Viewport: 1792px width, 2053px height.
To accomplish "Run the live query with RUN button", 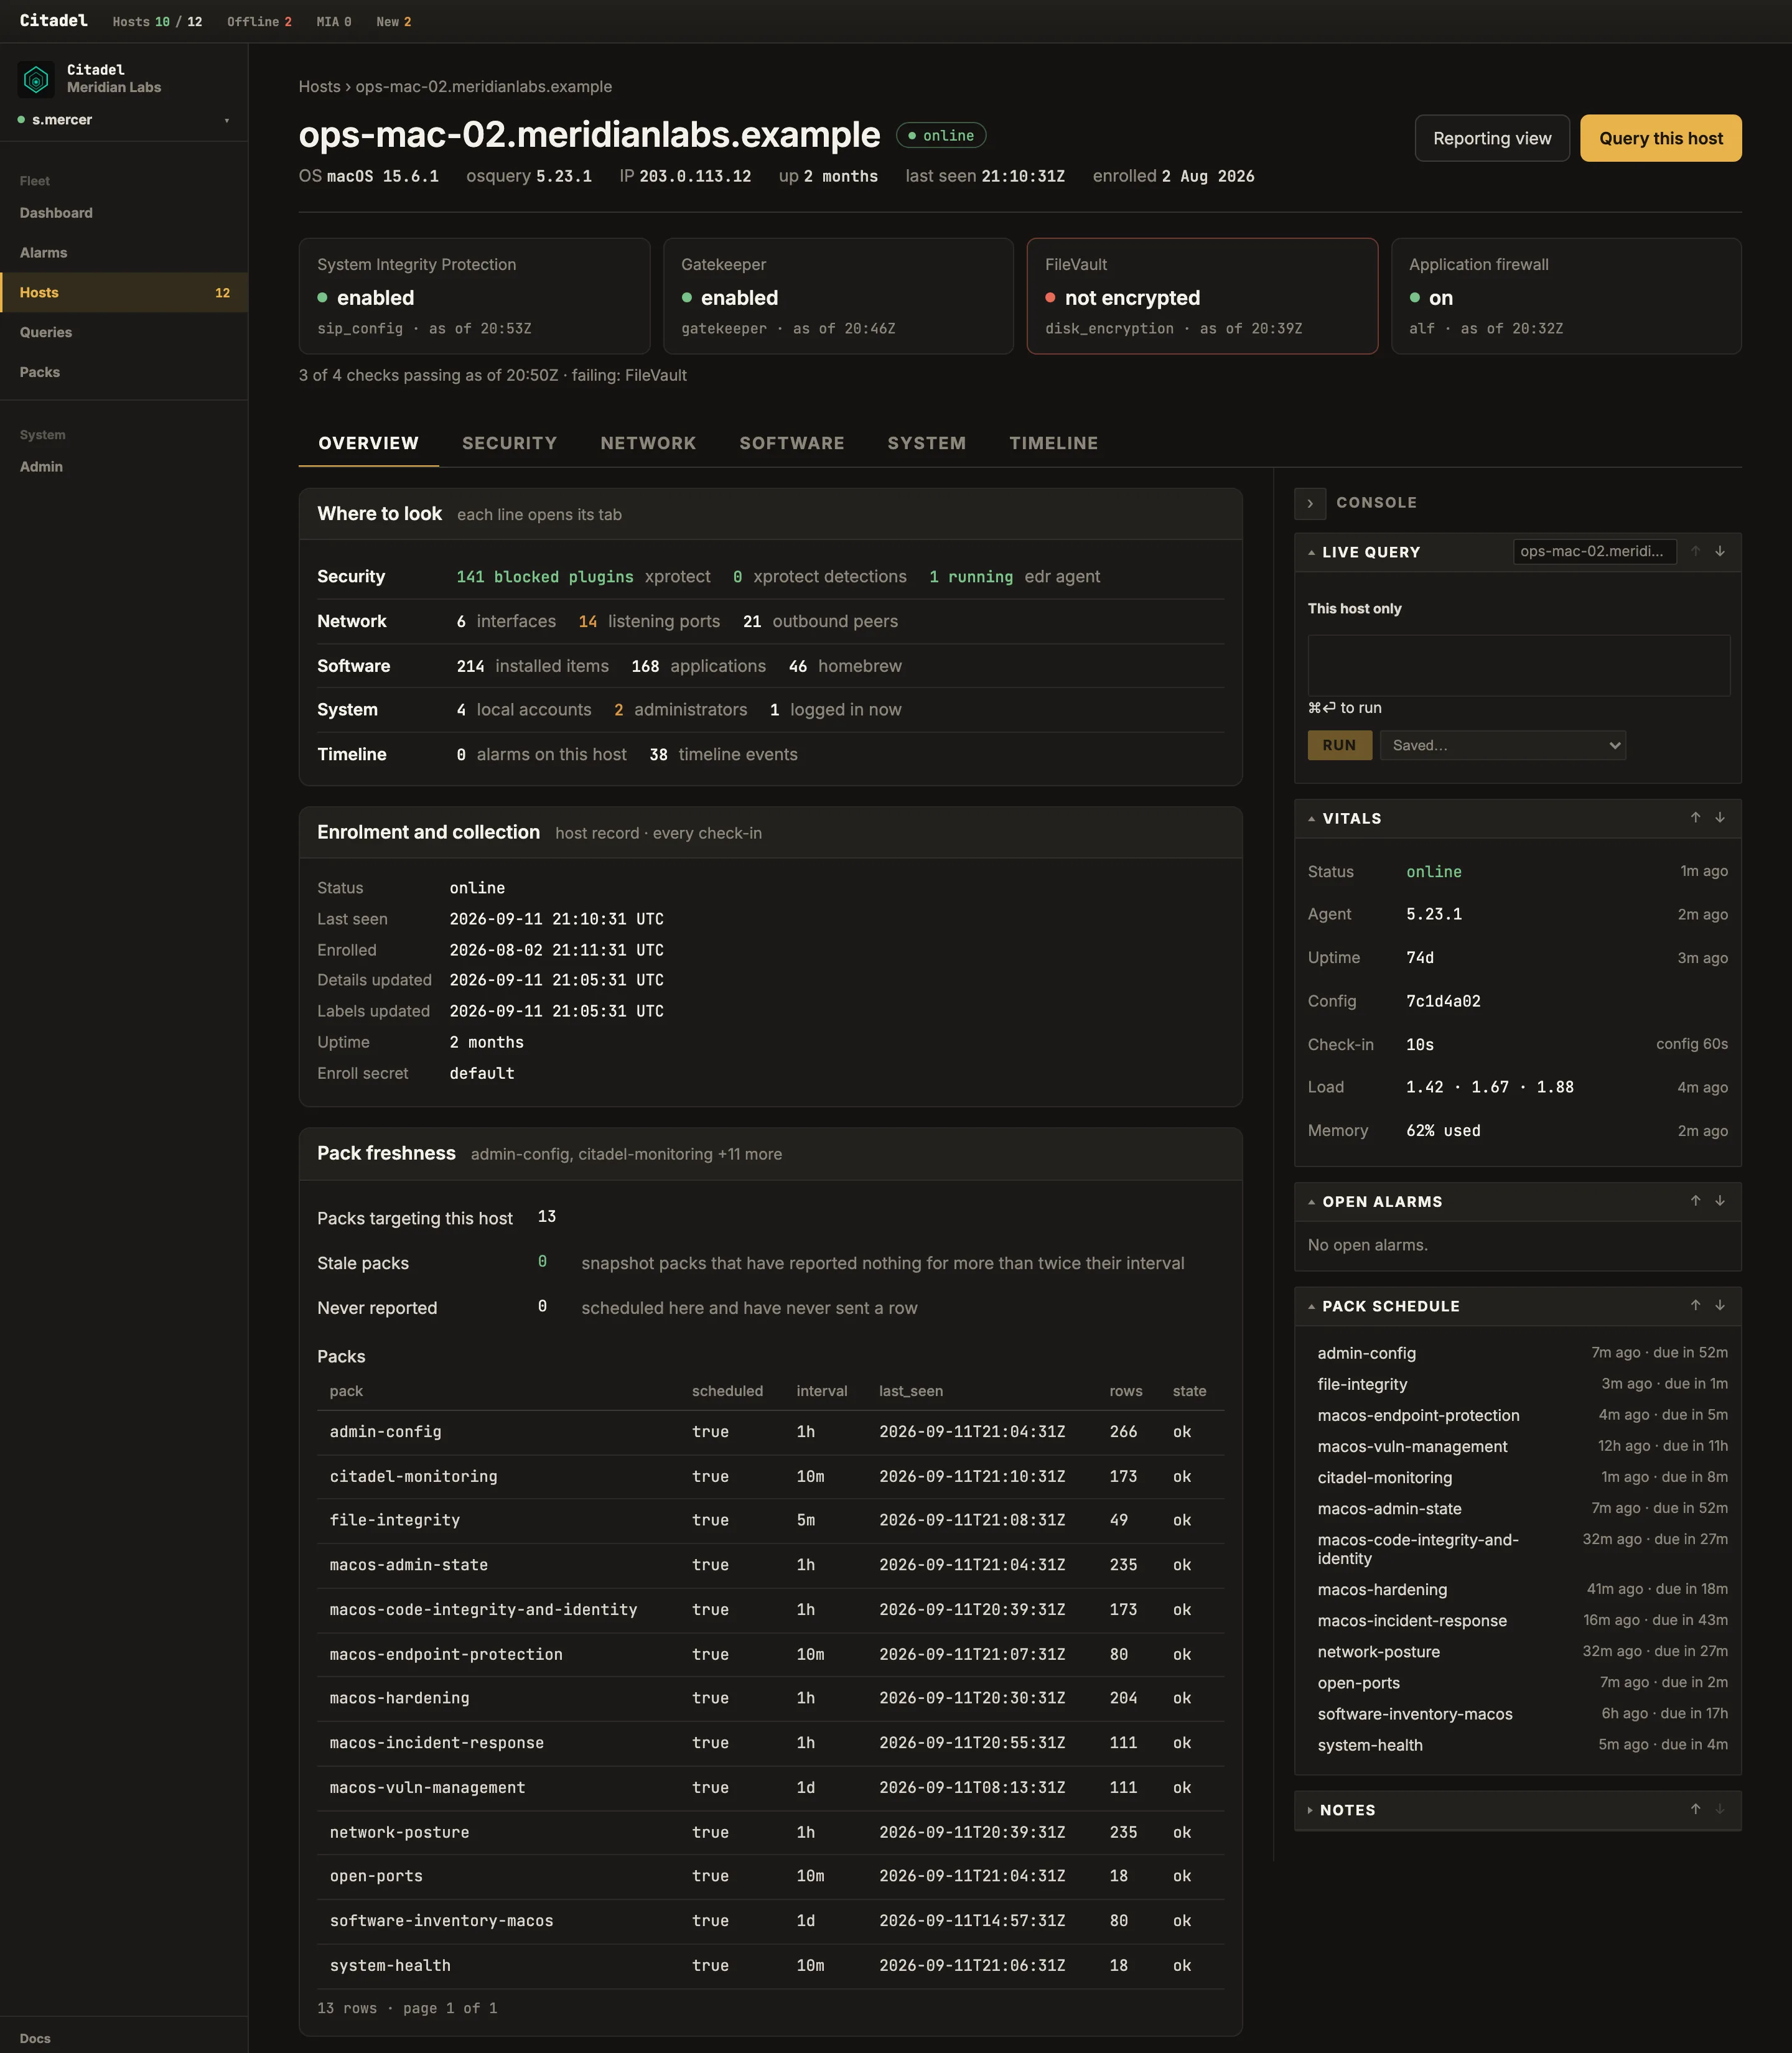I will tap(1340, 745).
